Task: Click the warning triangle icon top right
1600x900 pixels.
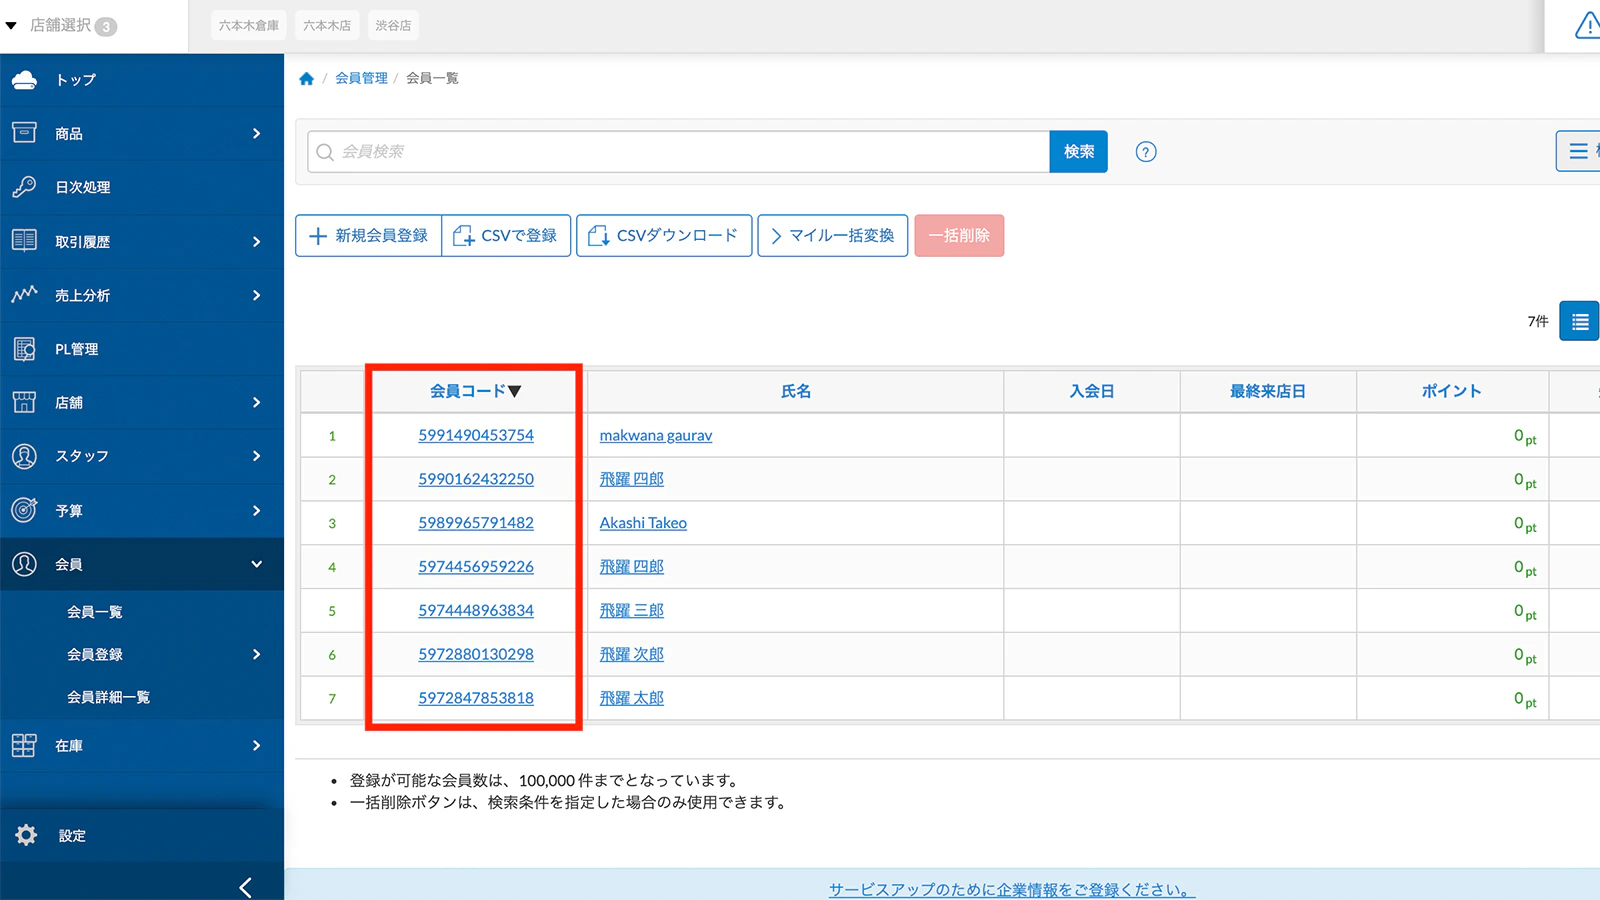Action: [x=1587, y=26]
